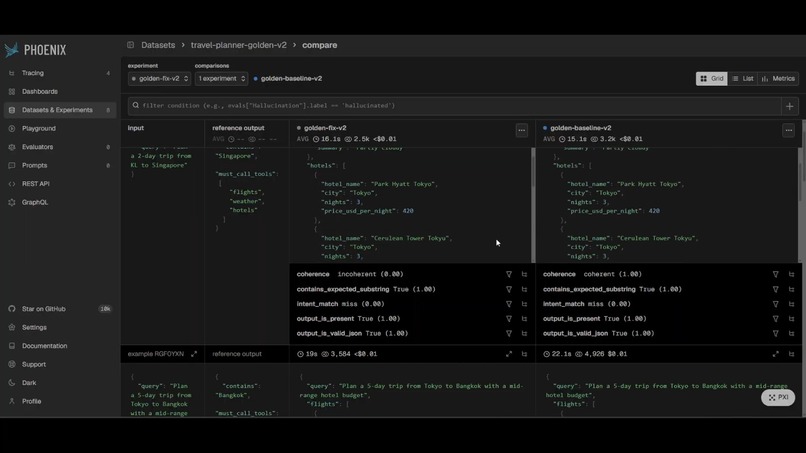This screenshot has height=453, width=806.
Task: Click the reference output column header
Action: (x=238, y=128)
